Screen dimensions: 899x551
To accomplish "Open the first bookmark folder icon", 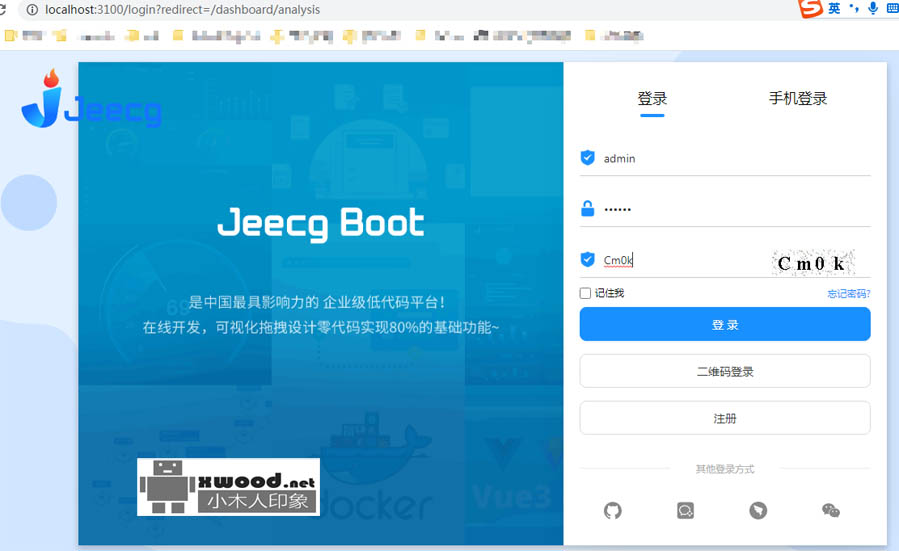I will 10,36.
